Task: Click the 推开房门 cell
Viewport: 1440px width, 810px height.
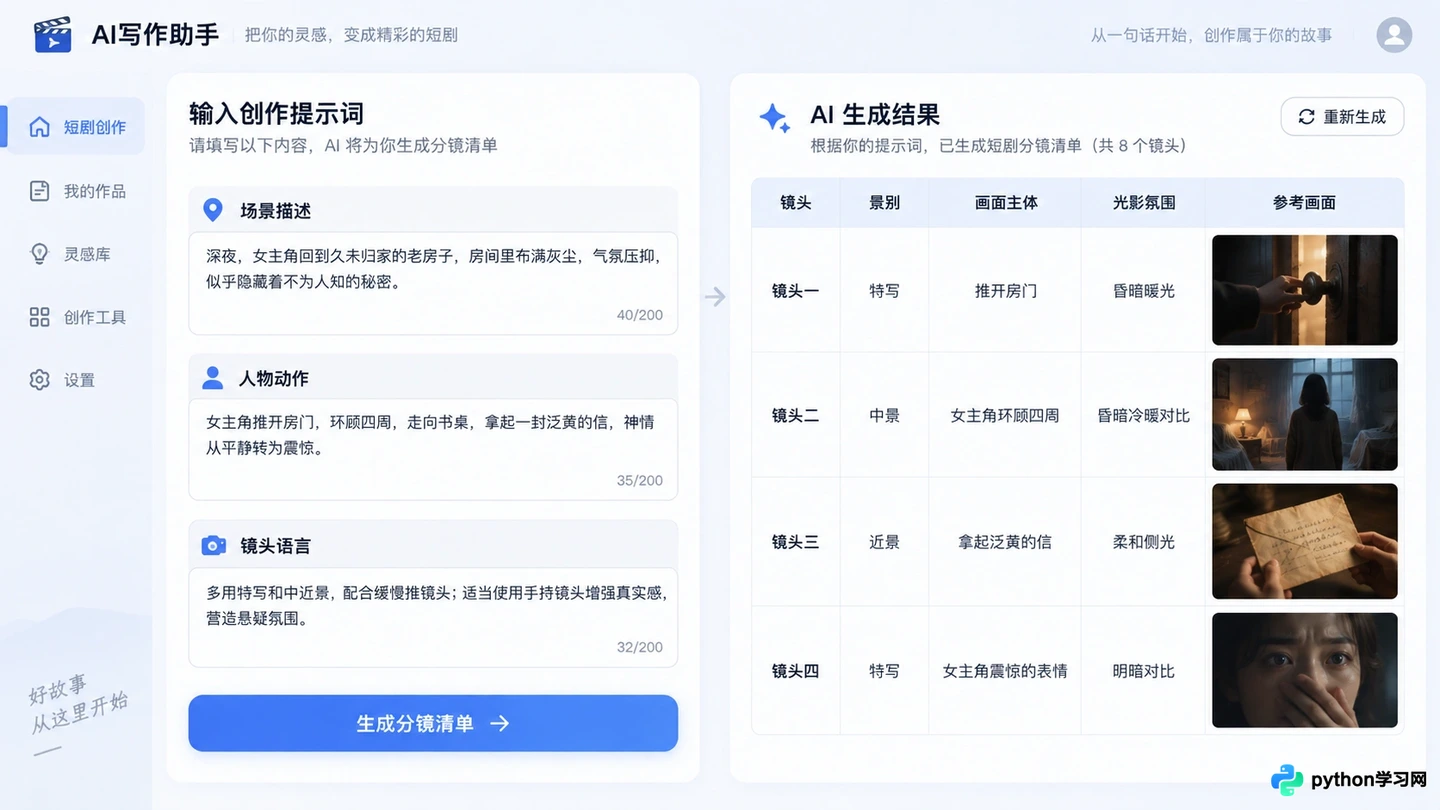Action: tap(1005, 291)
